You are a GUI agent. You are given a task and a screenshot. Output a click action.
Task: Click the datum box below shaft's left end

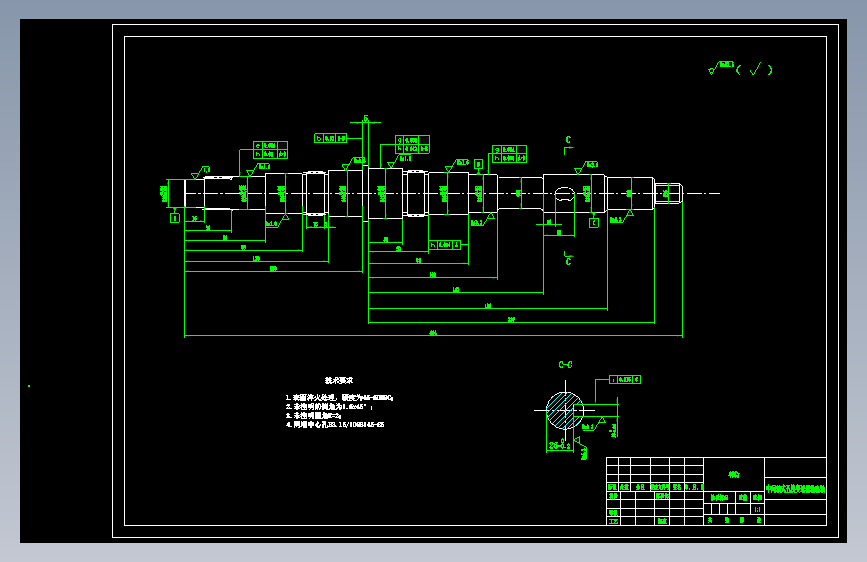tap(175, 218)
